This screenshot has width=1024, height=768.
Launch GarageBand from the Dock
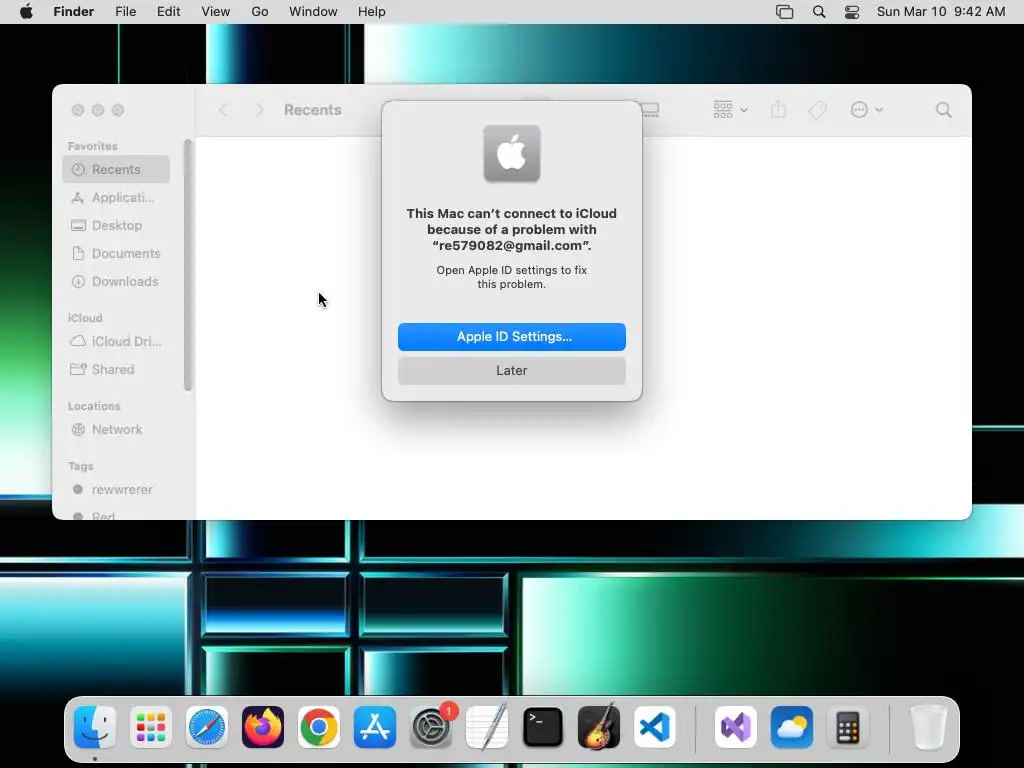[x=599, y=727]
